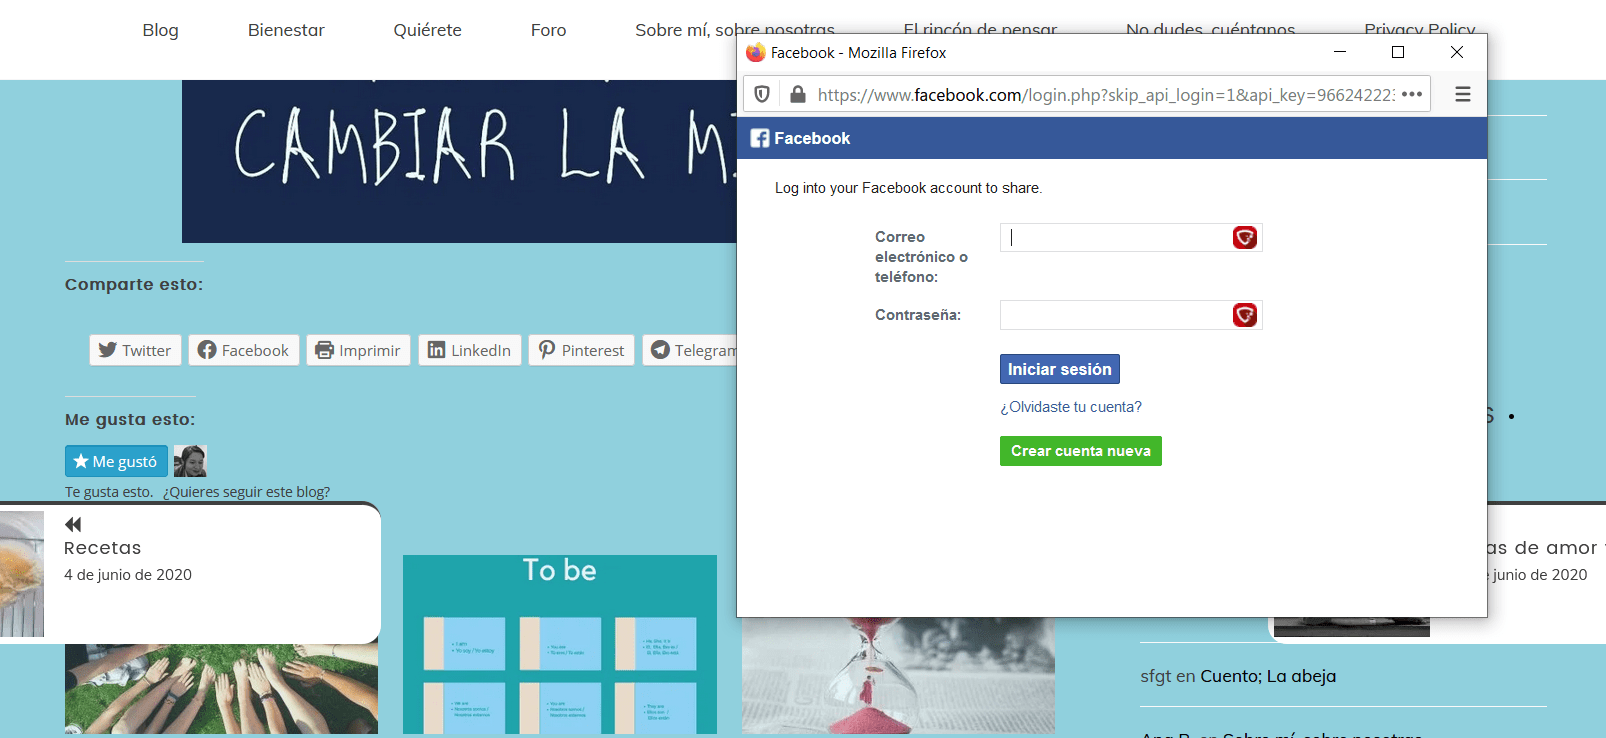1606x738 pixels.
Task: Click the rewind arrow icon above Recetas
Action: point(73,524)
